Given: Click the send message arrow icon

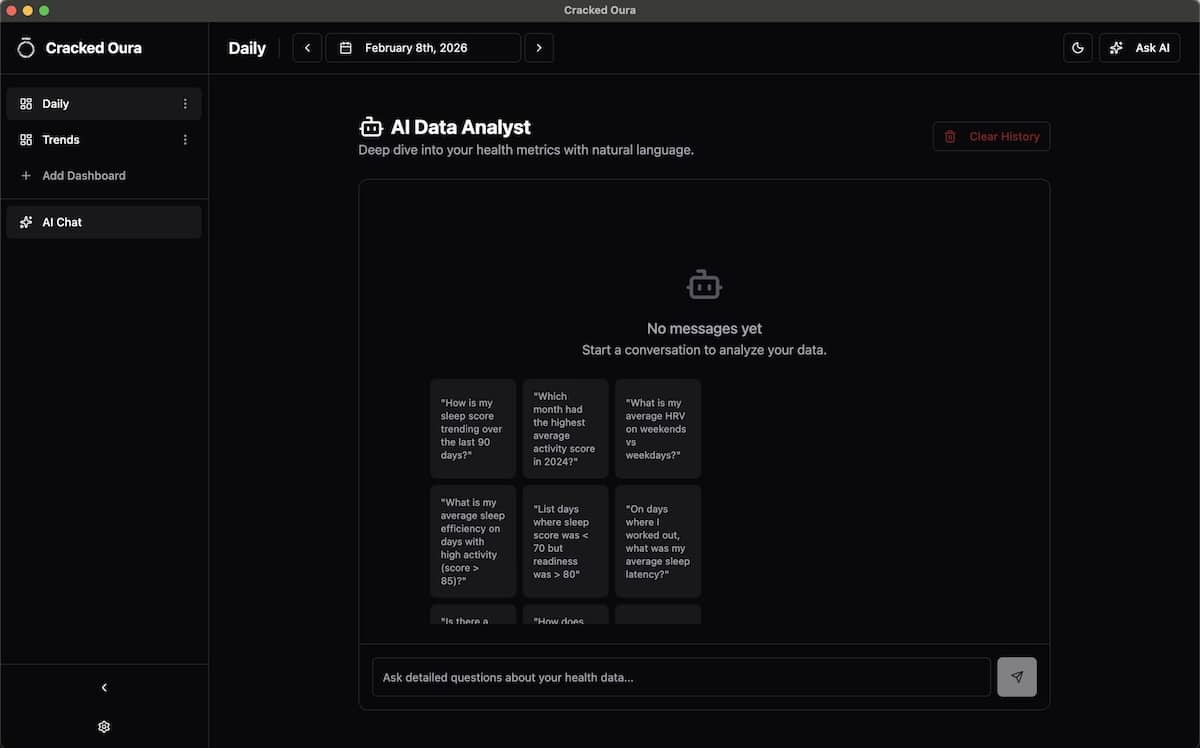Looking at the screenshot, I should [x=1017, y=677].
